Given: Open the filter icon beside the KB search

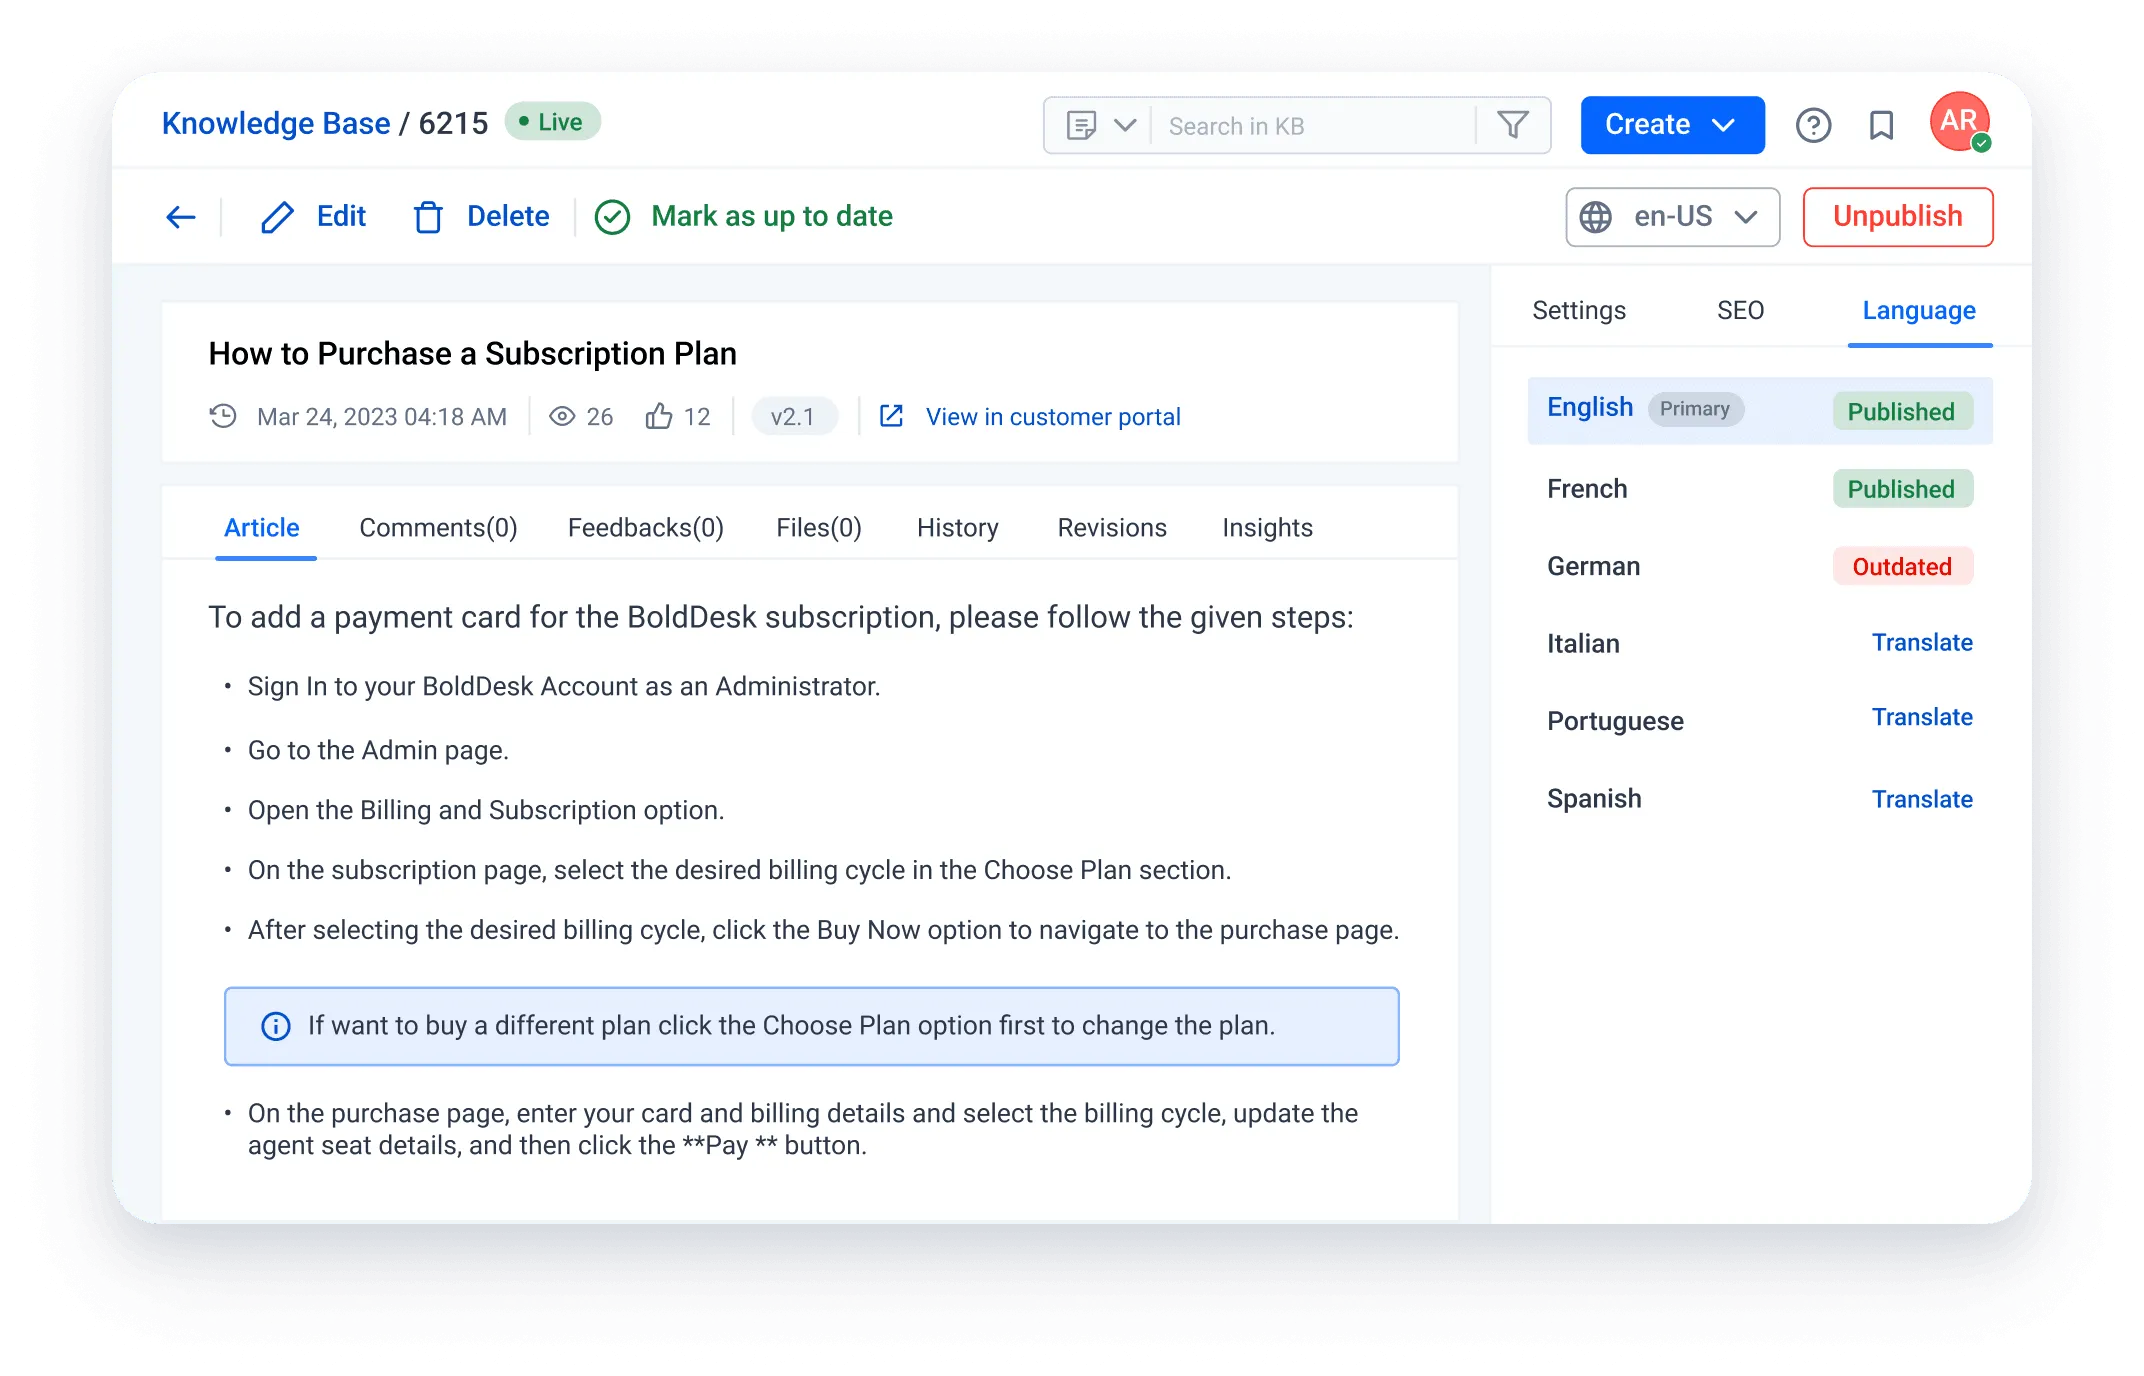Looking at the screenshot, I should tap(1513, 125).
